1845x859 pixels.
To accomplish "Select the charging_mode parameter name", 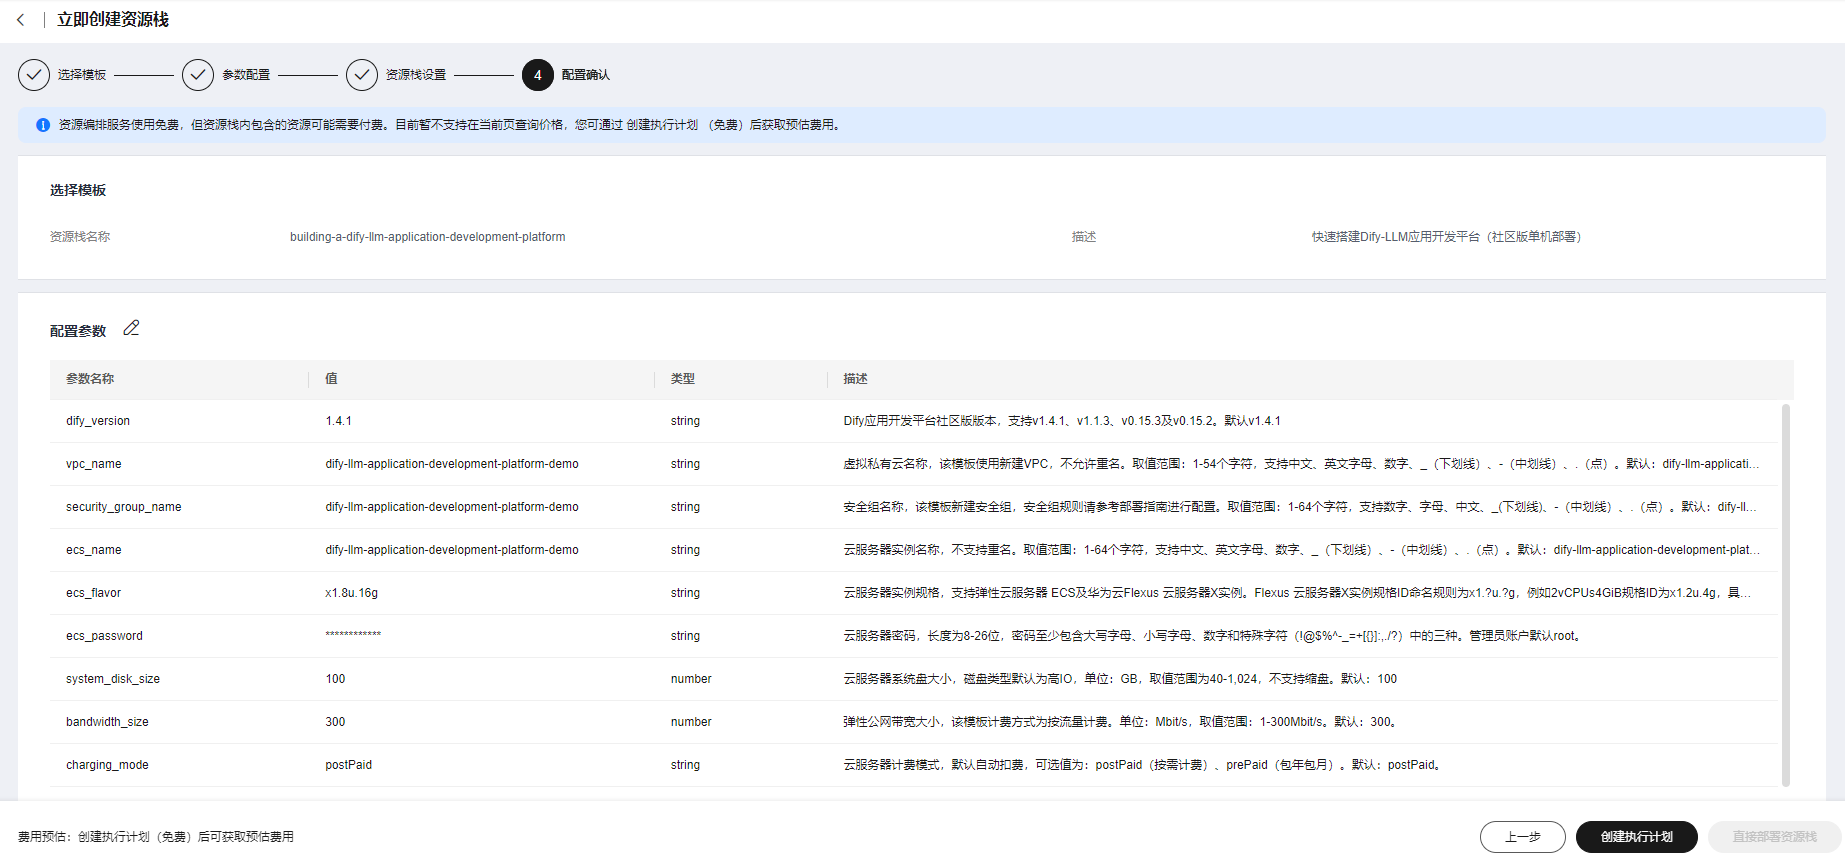I will point(107,765).
